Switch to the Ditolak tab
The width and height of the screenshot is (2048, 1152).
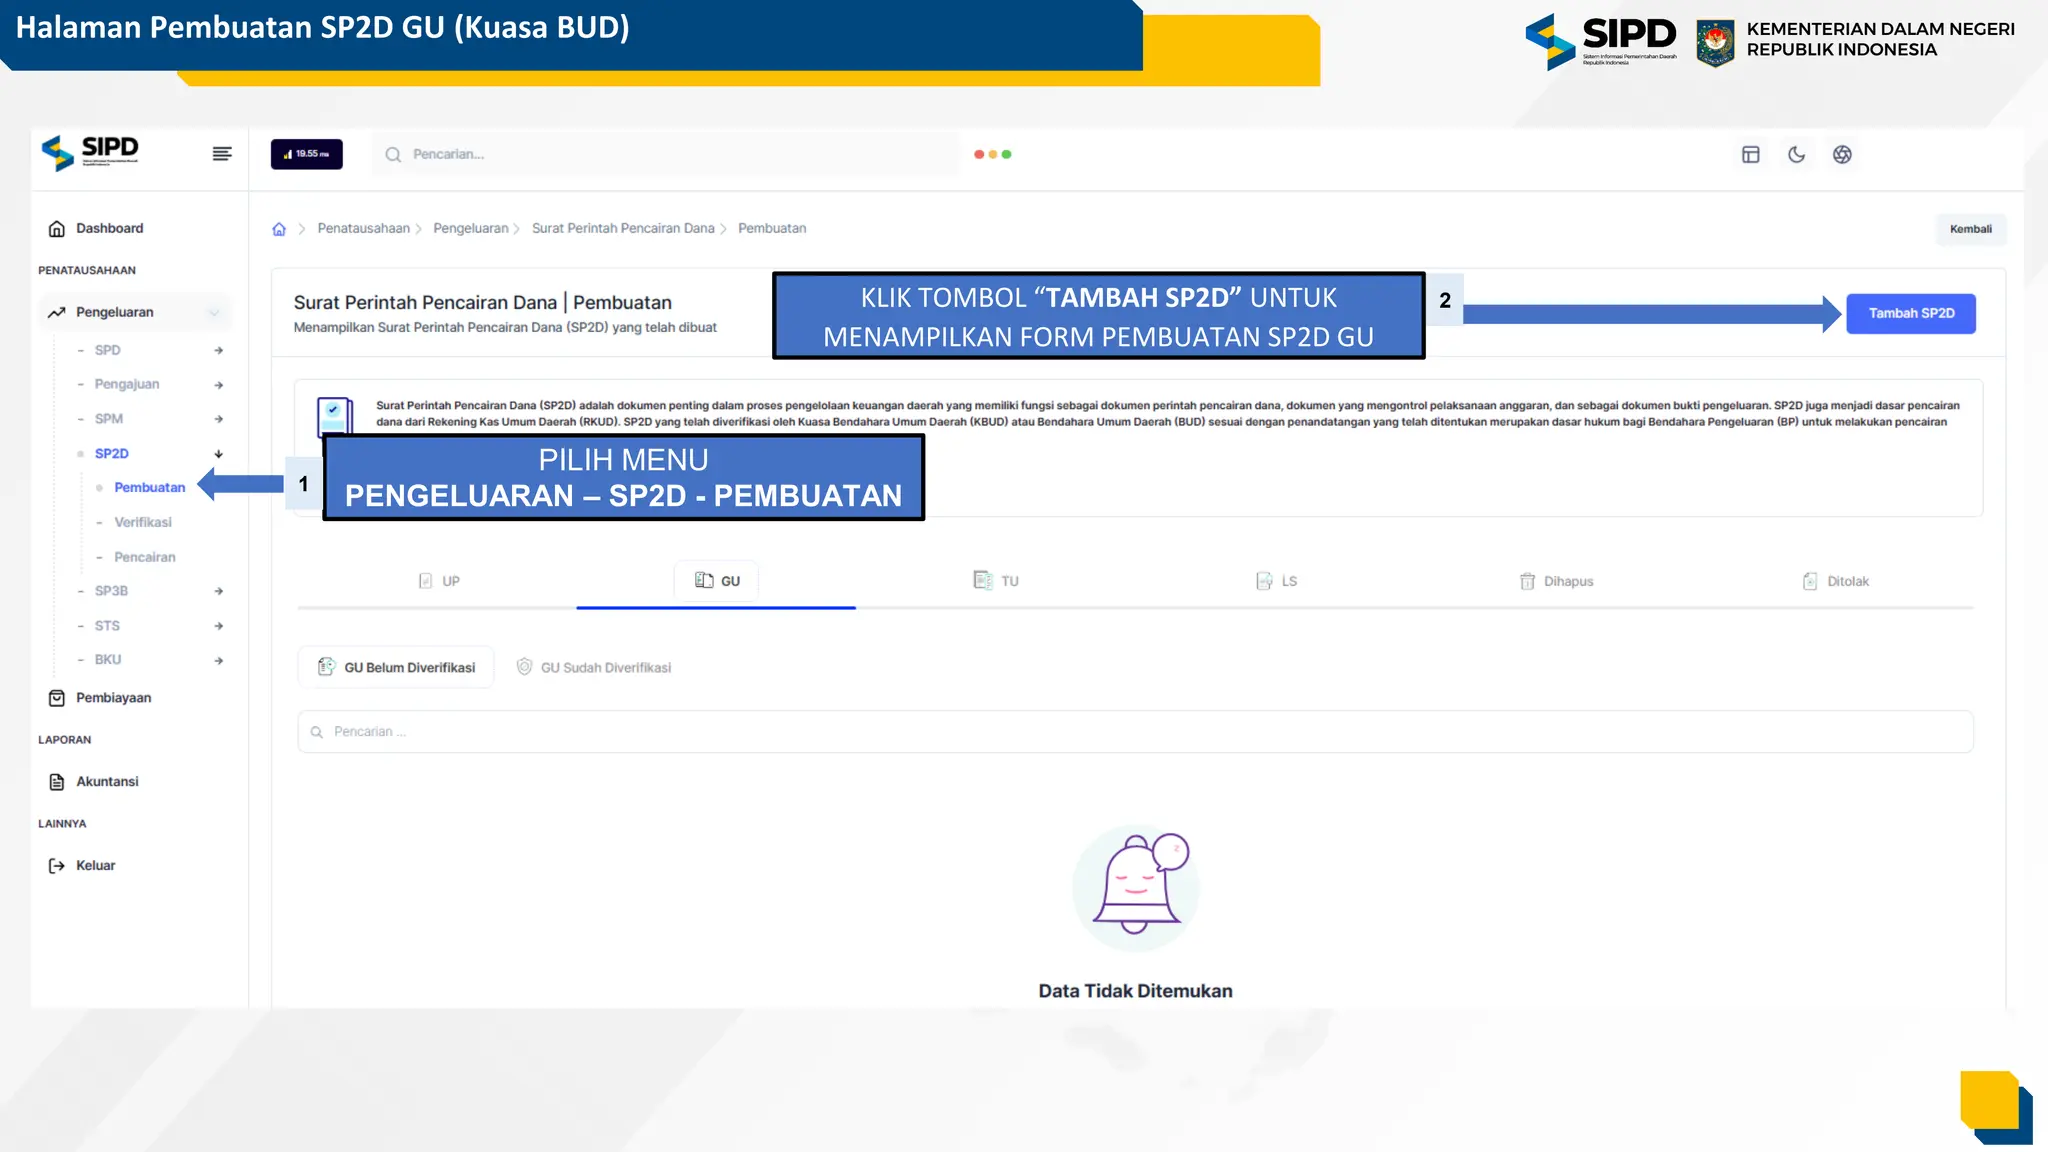[1836, 581]
